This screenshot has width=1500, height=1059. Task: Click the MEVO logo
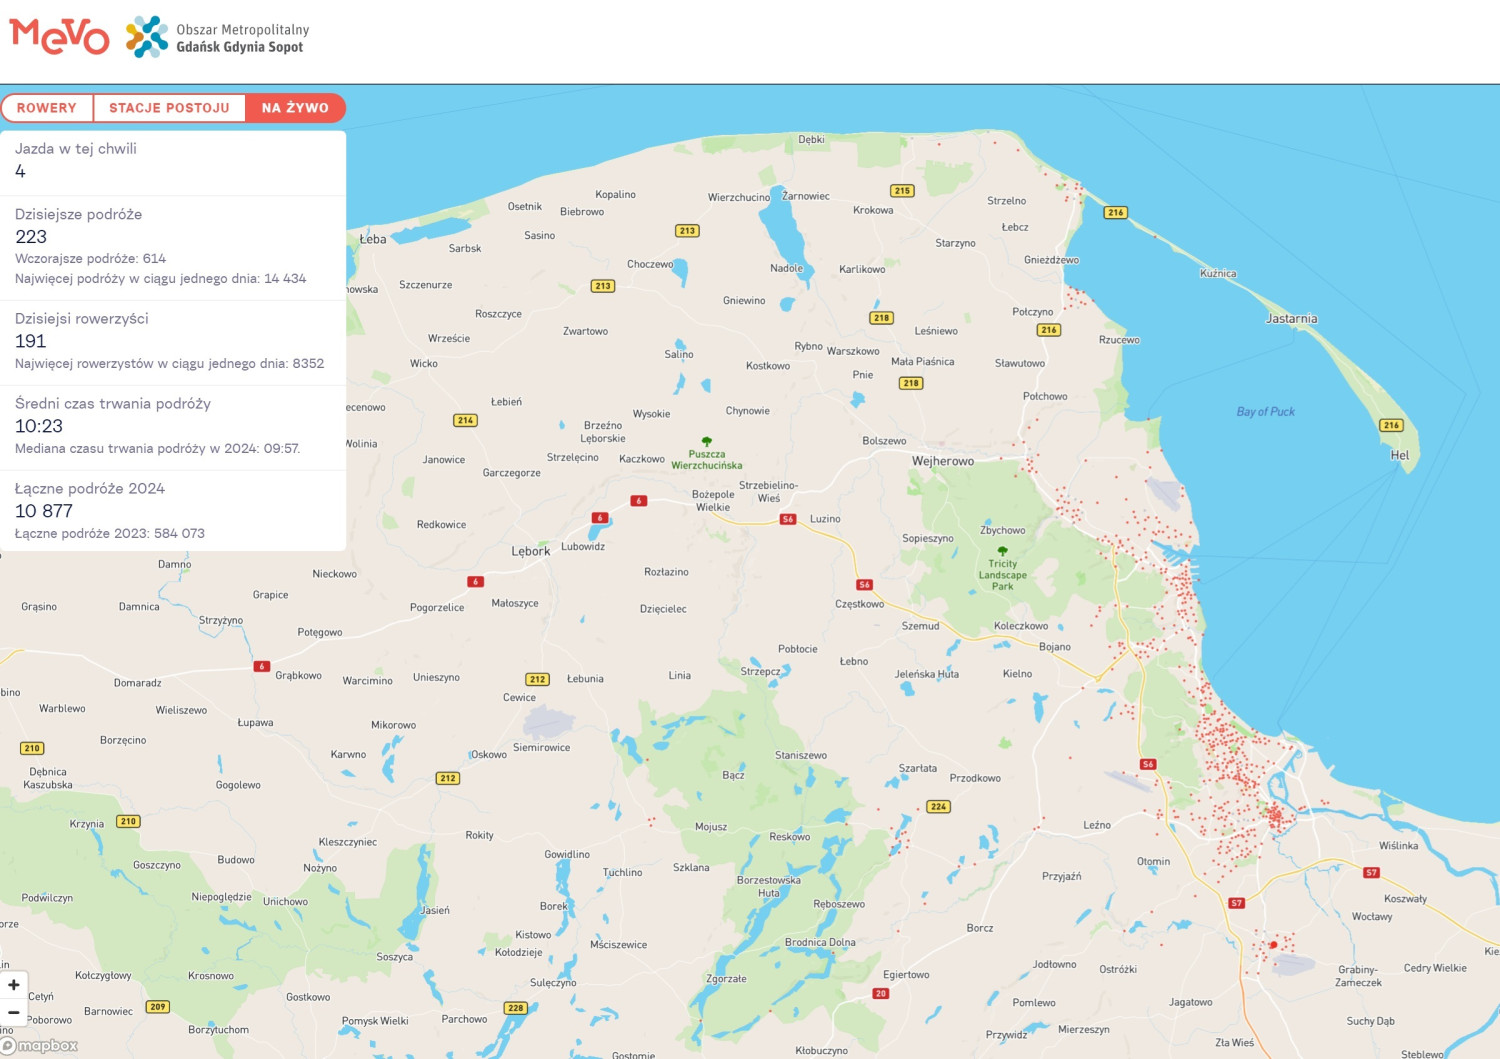(59, 37)
